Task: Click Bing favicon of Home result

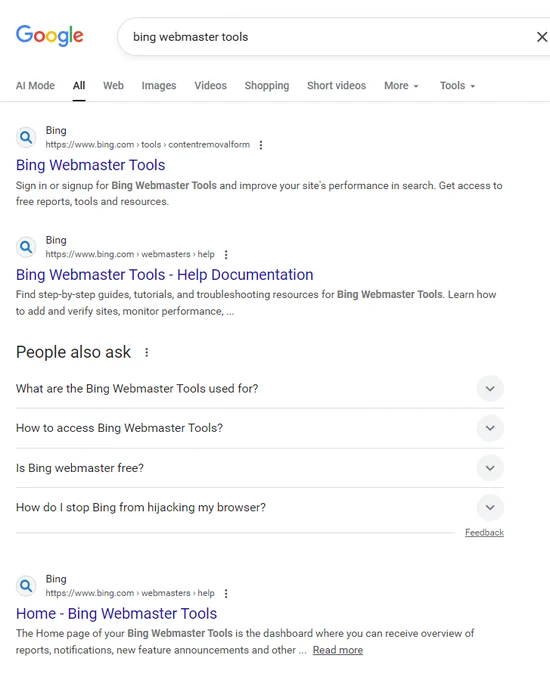Action: 26,586
